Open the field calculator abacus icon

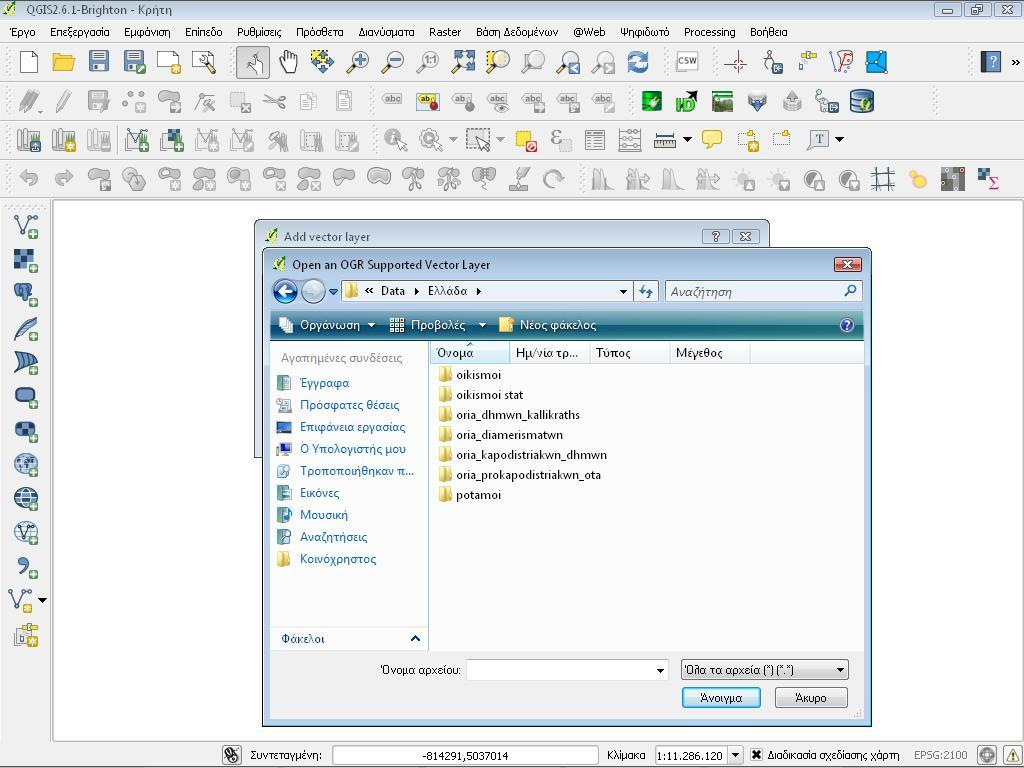coord(630,140)
